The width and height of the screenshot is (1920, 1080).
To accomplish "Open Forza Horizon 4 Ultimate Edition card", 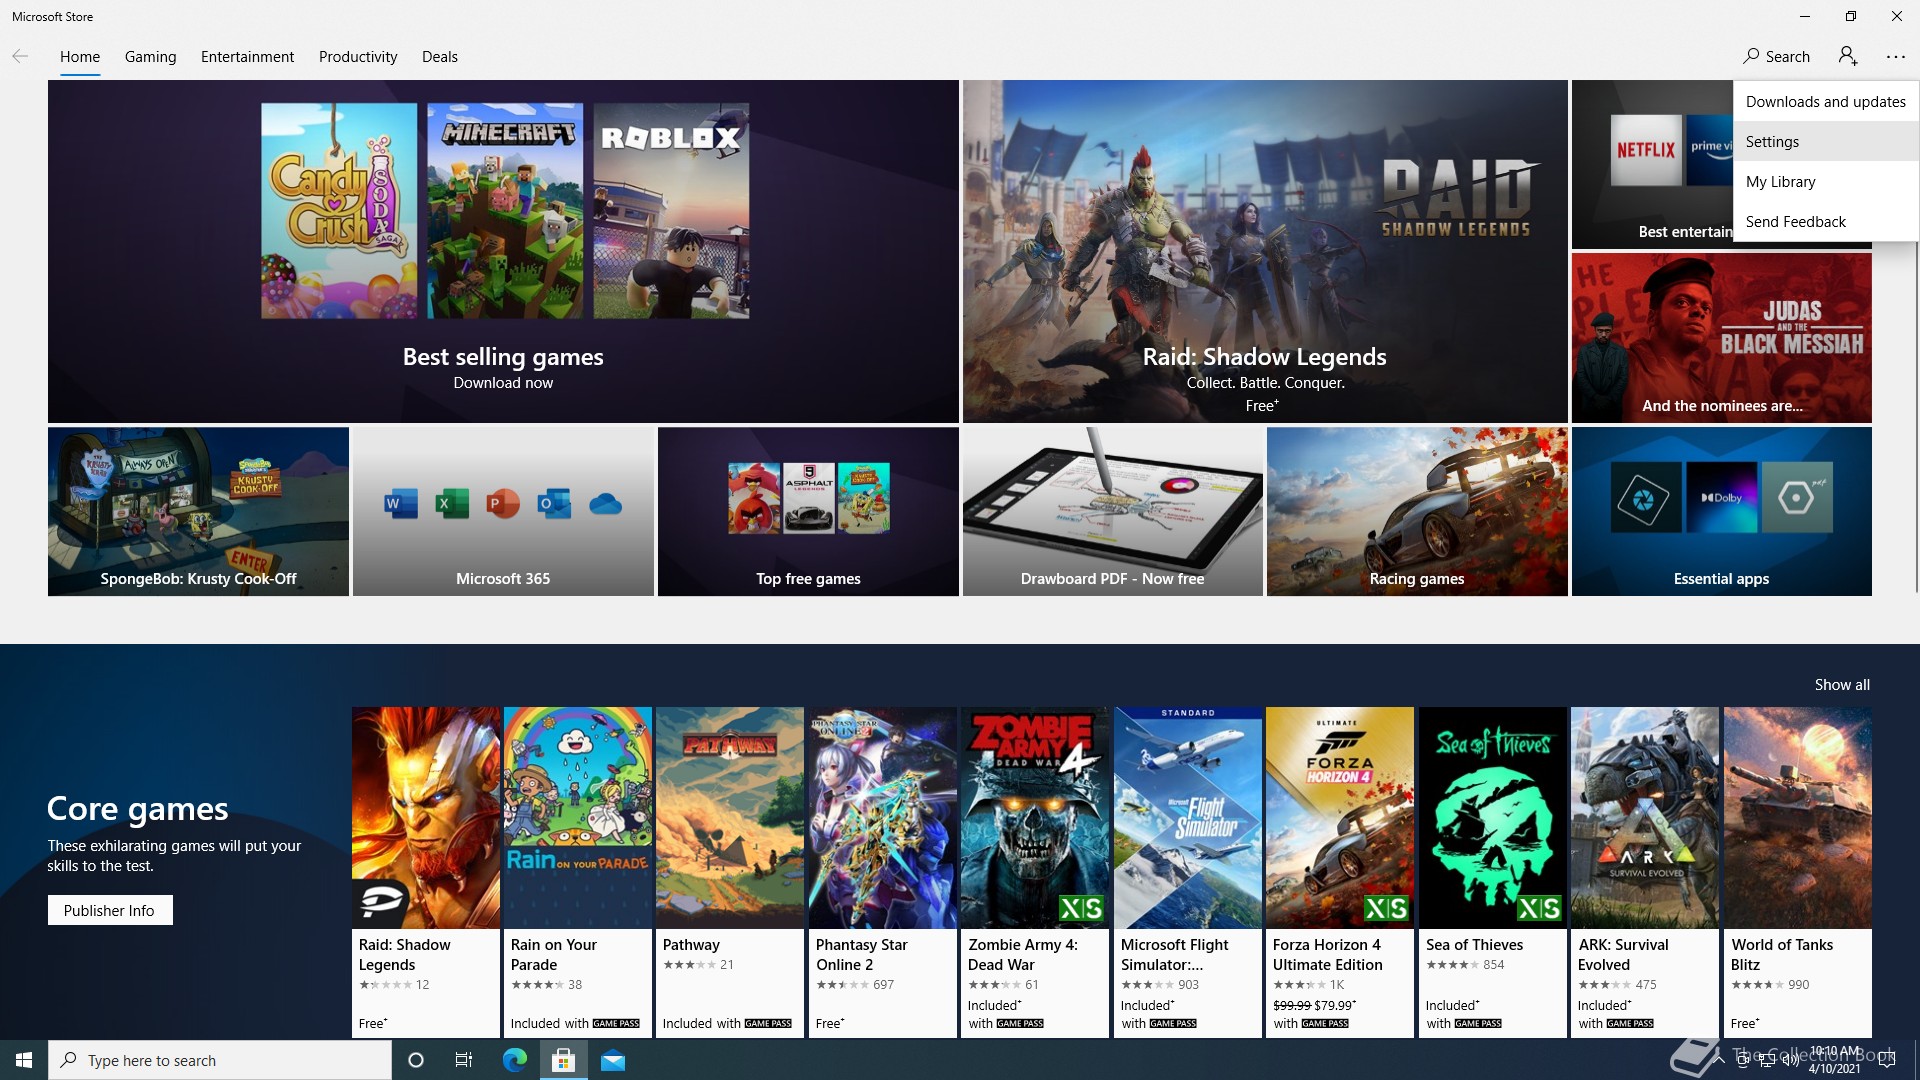I will click(x=1340, y=872).
